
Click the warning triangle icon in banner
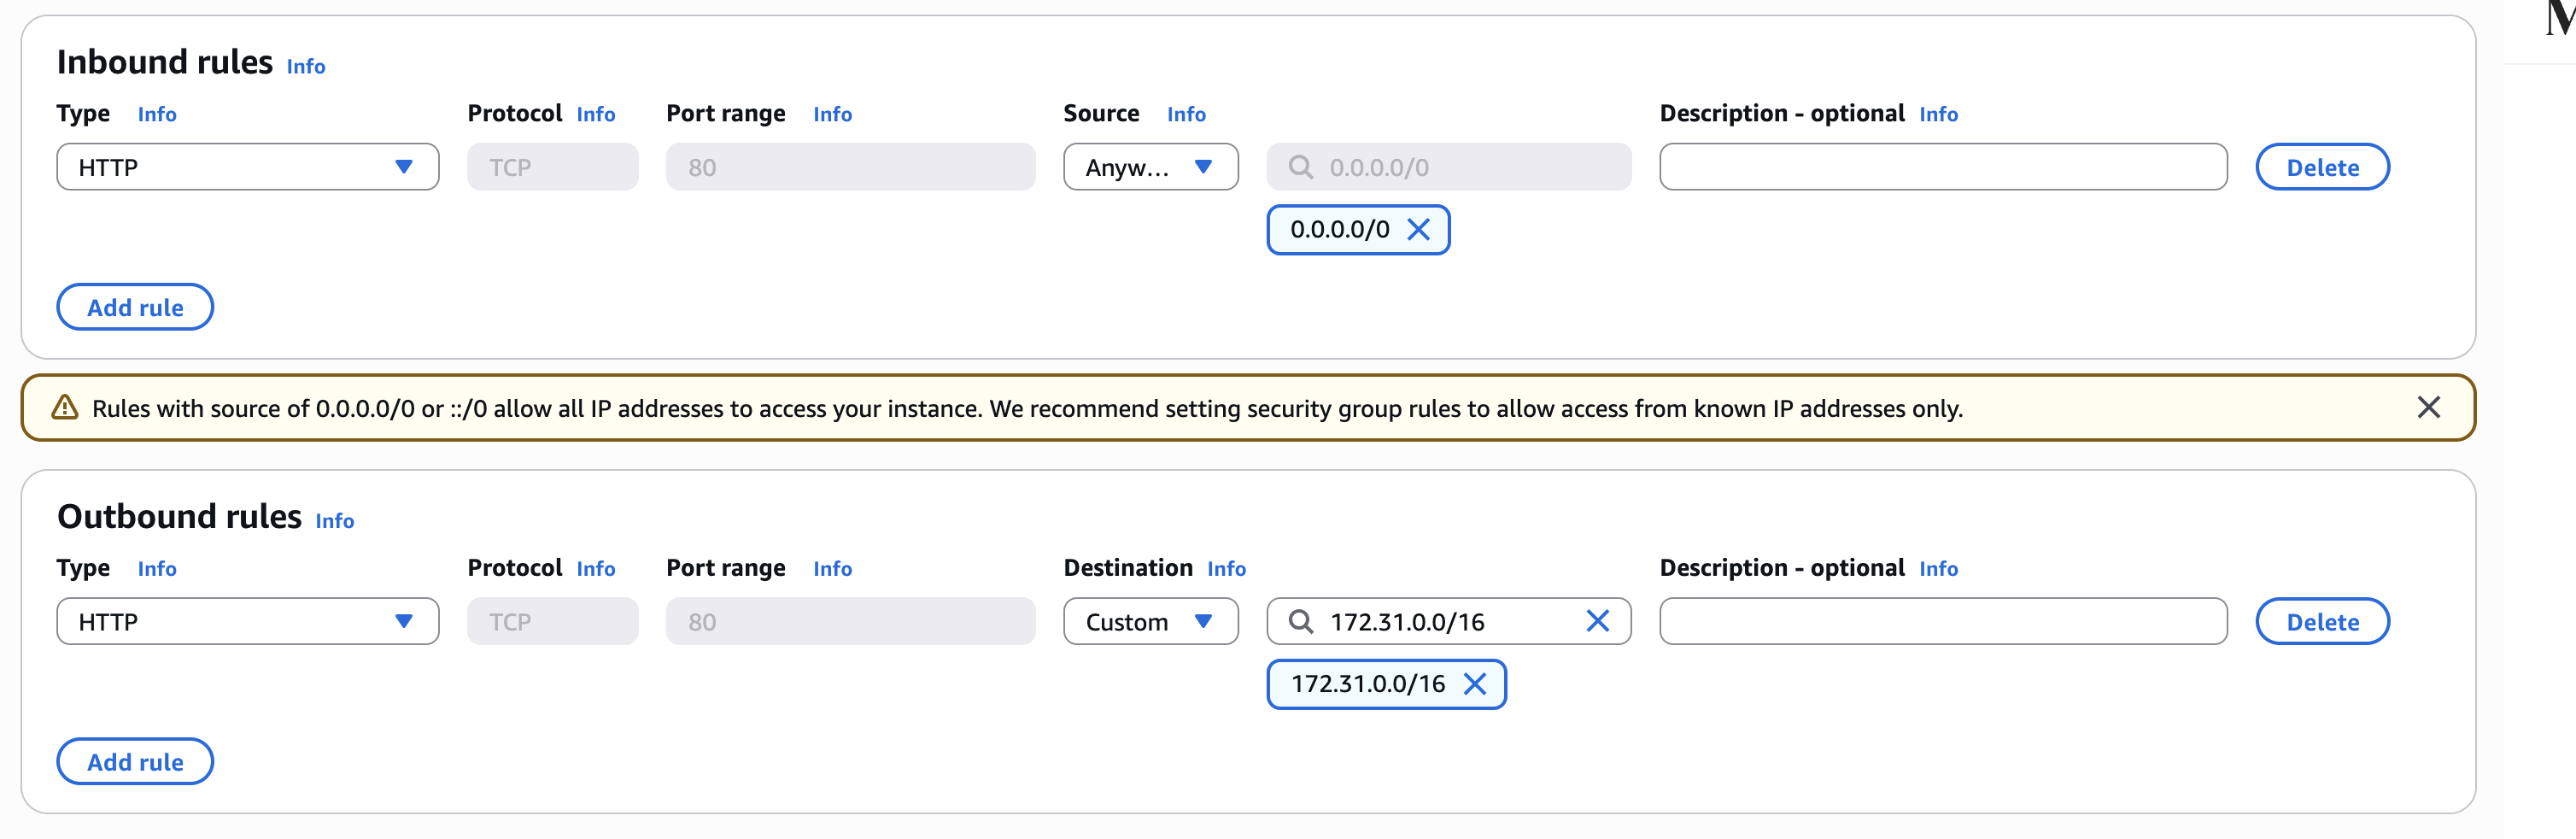[x=65, y=408]
